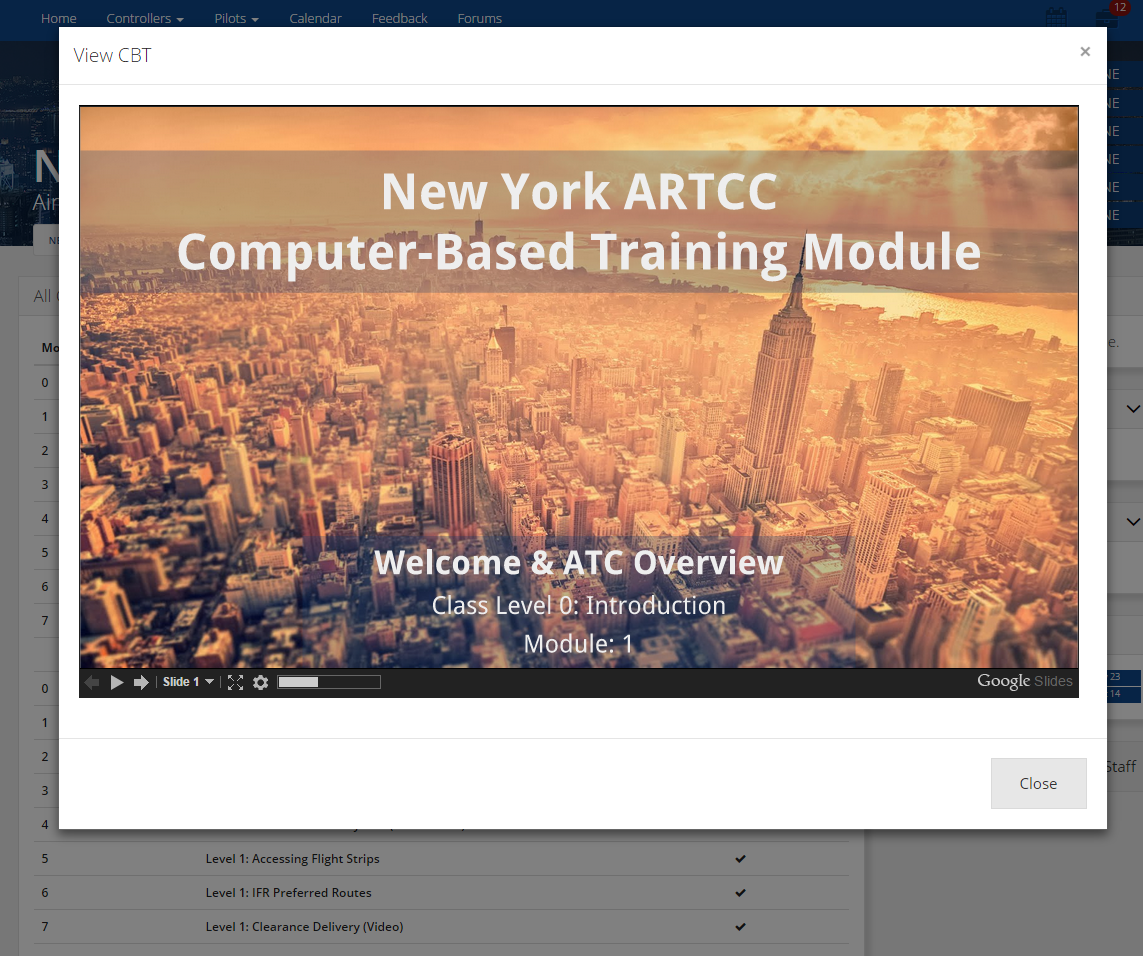This screenshot has height=956, width=1143.
Task: Open the briefcase icon with 12 badge
Action: coord(1105,19)
